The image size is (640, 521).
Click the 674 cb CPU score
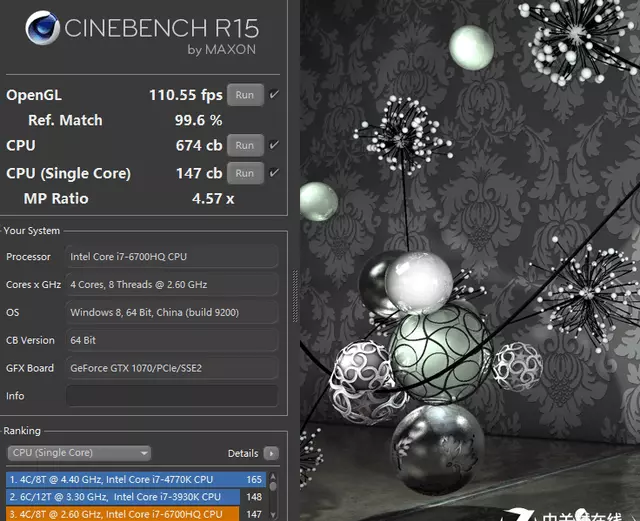click(x=199, y=145)
